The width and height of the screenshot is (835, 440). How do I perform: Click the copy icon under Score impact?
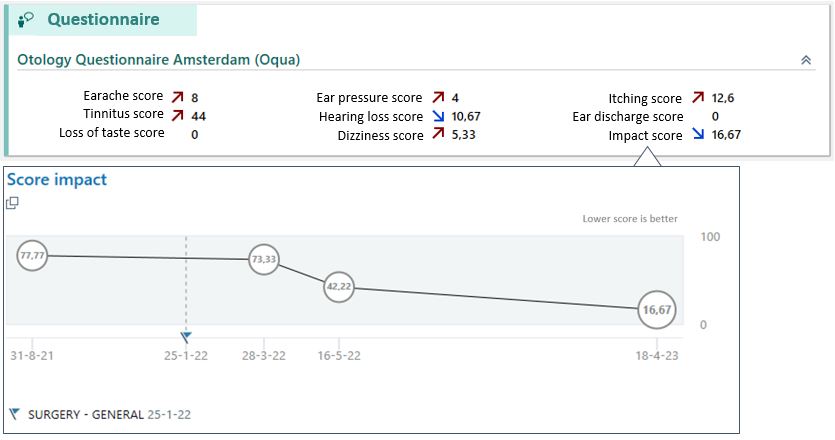click(x=13, y=203)
